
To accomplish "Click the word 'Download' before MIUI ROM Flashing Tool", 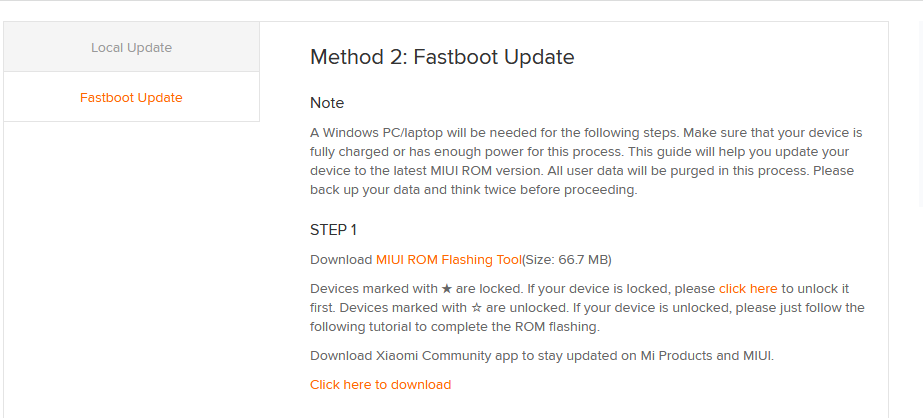I will point(341,260).
